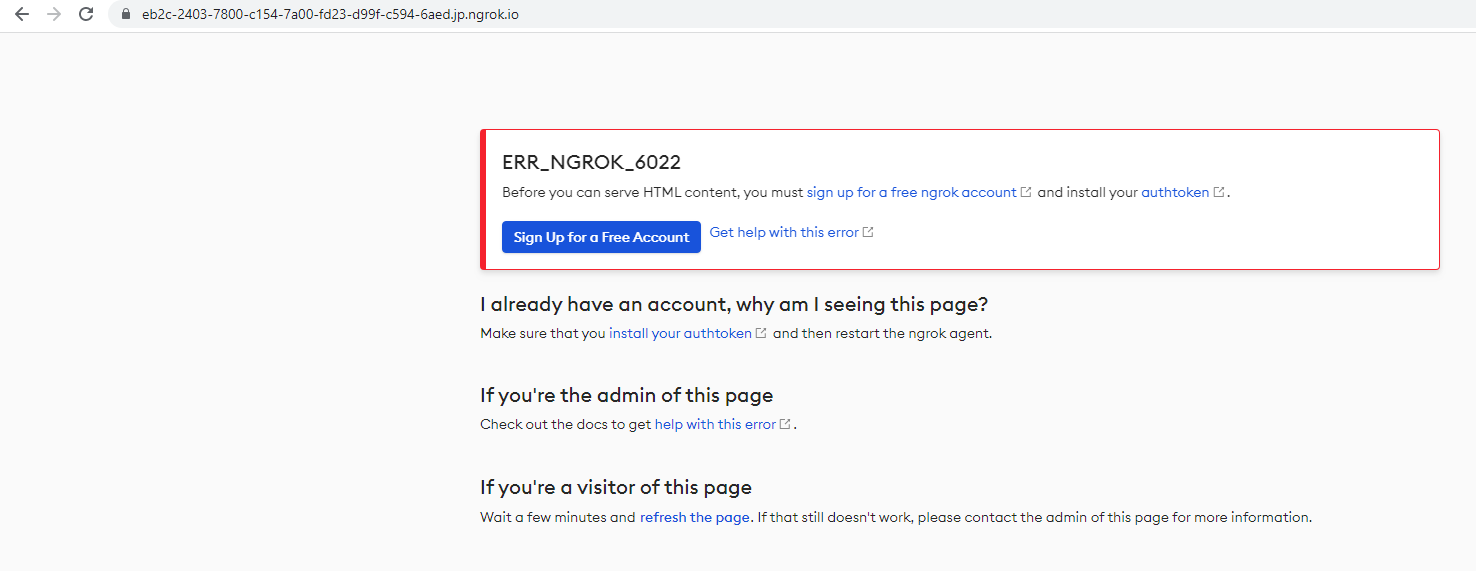The width and height of the screenshot is (1476, 571).
Task: Click external-link icon beside admin 'help with this error'
Action: [785, 424]
